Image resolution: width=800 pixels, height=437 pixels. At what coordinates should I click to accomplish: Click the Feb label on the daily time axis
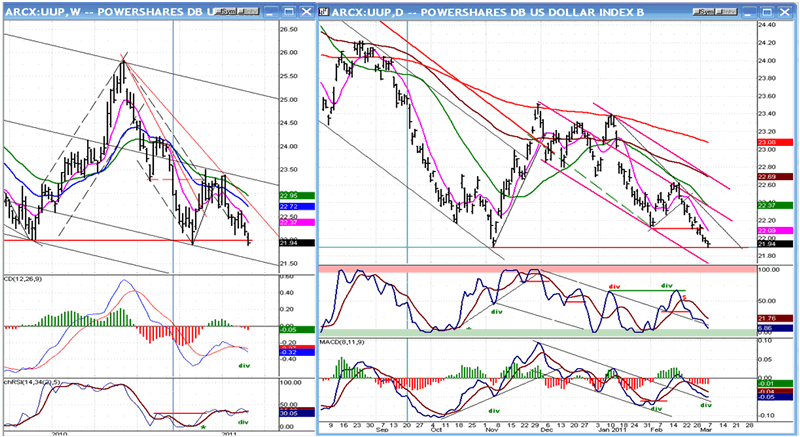pyautogui.click(x=656, y=430)
